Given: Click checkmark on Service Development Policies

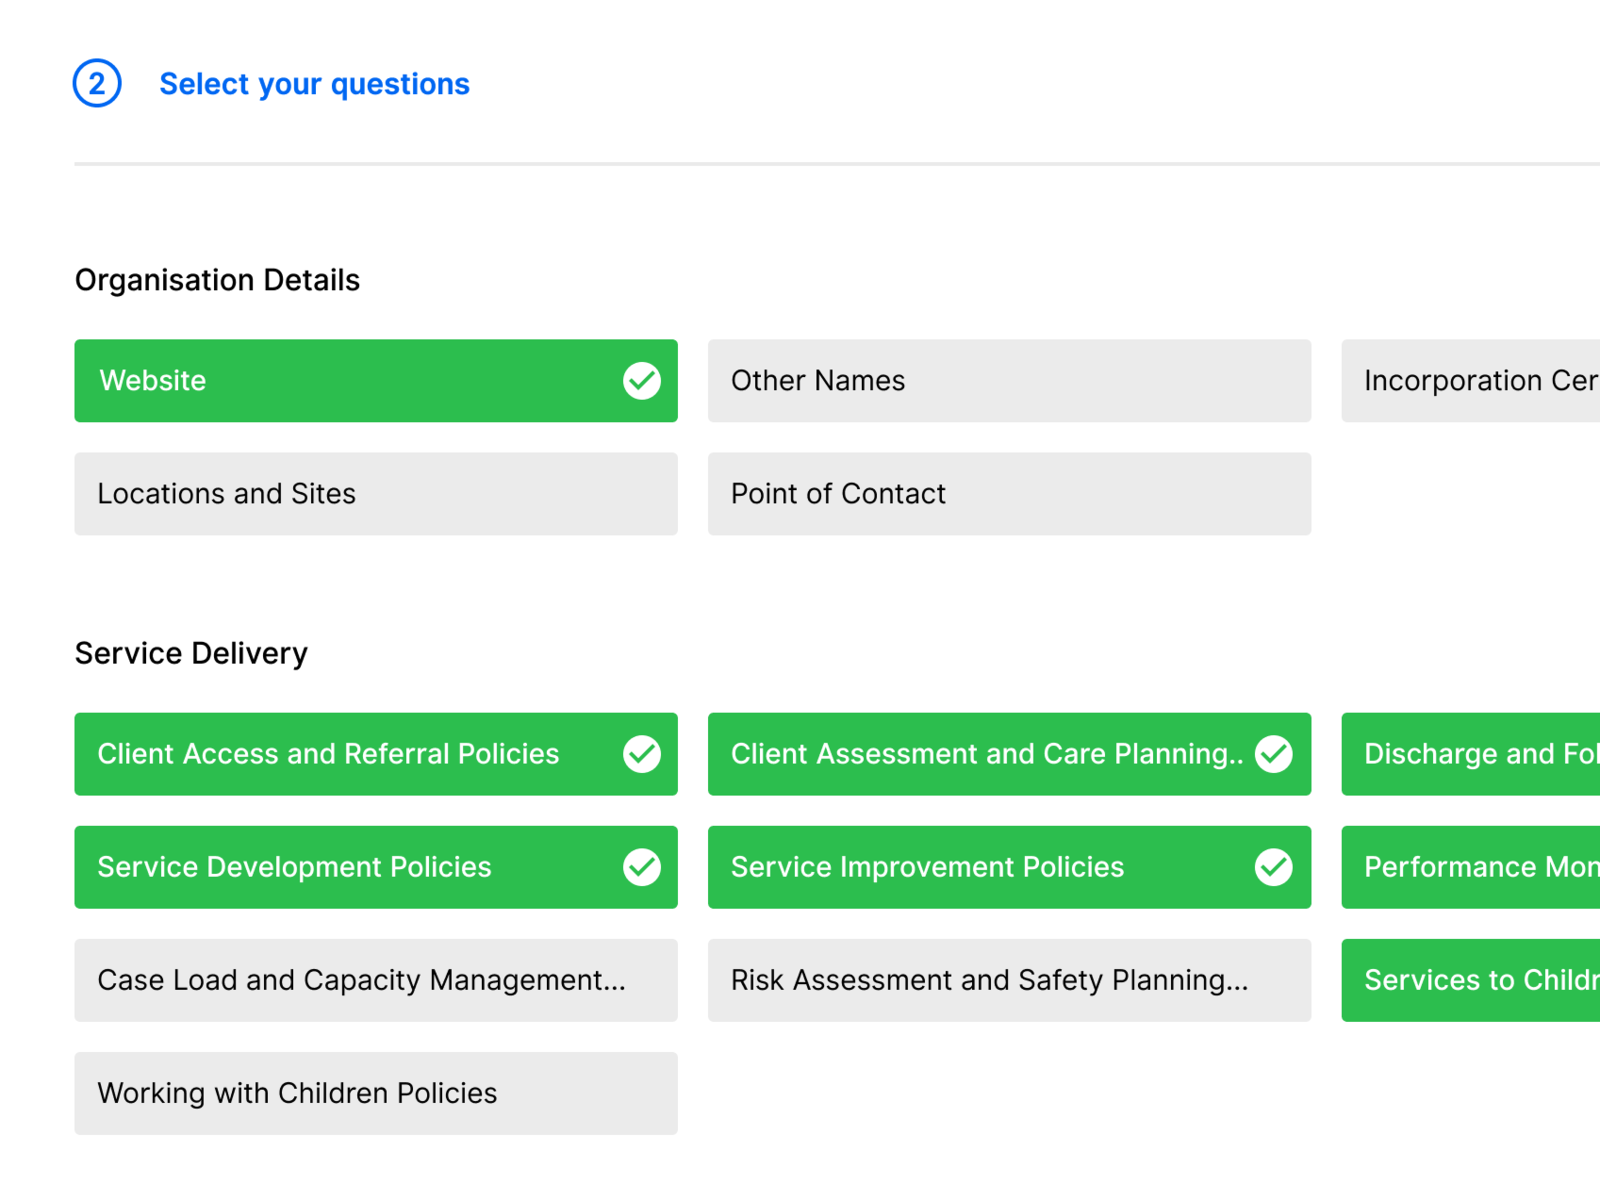Looking at the screenshot, I should 641,867.
